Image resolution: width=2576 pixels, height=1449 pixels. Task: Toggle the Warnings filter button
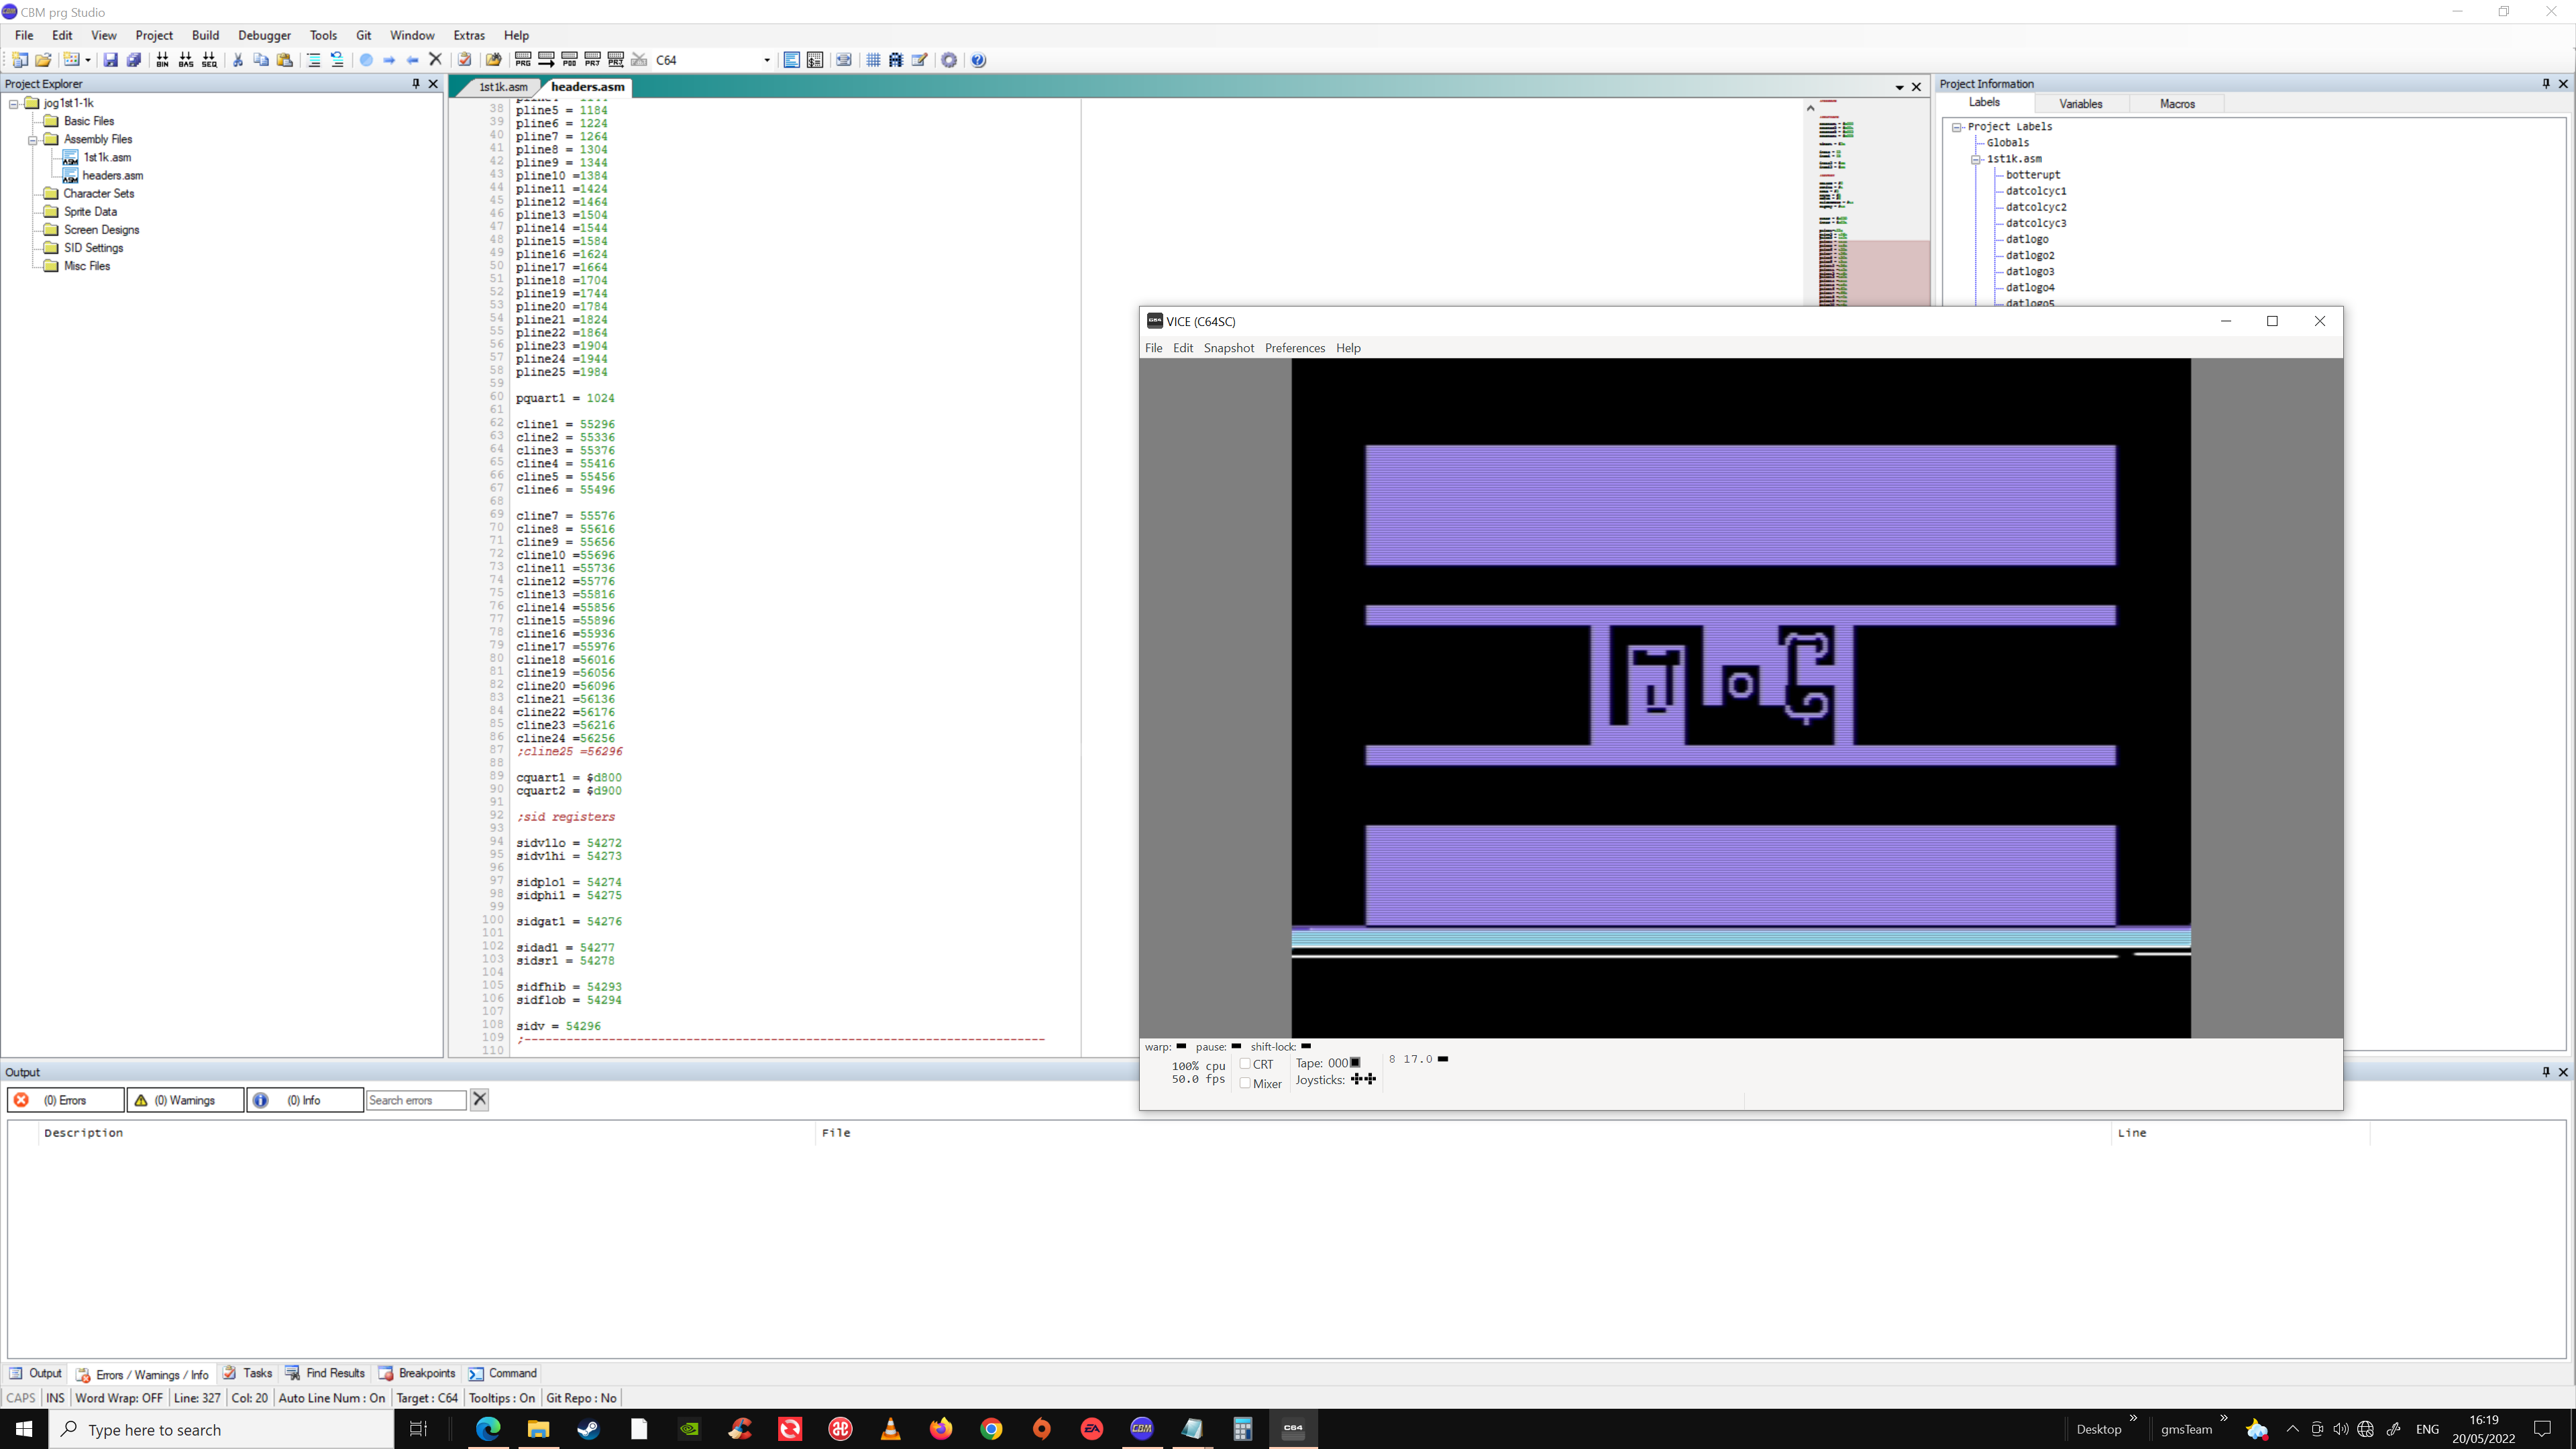click(x=185, y=1100)
